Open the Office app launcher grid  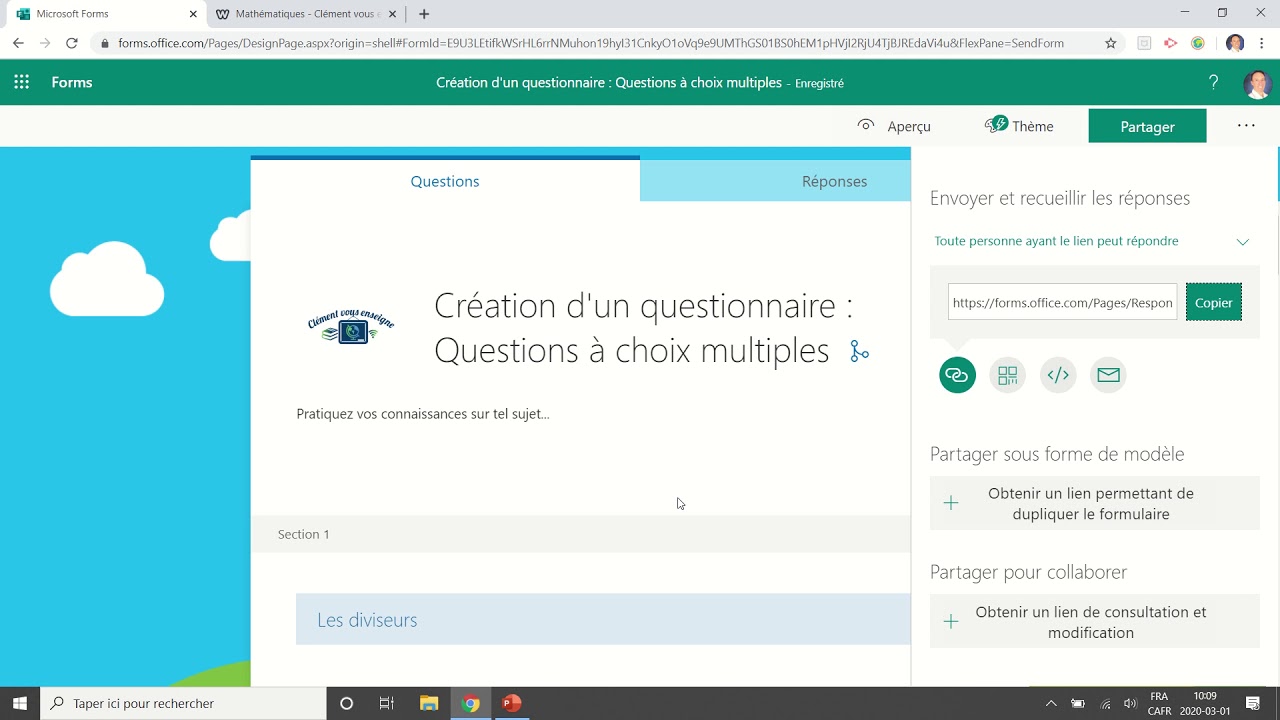coord(22,83)
